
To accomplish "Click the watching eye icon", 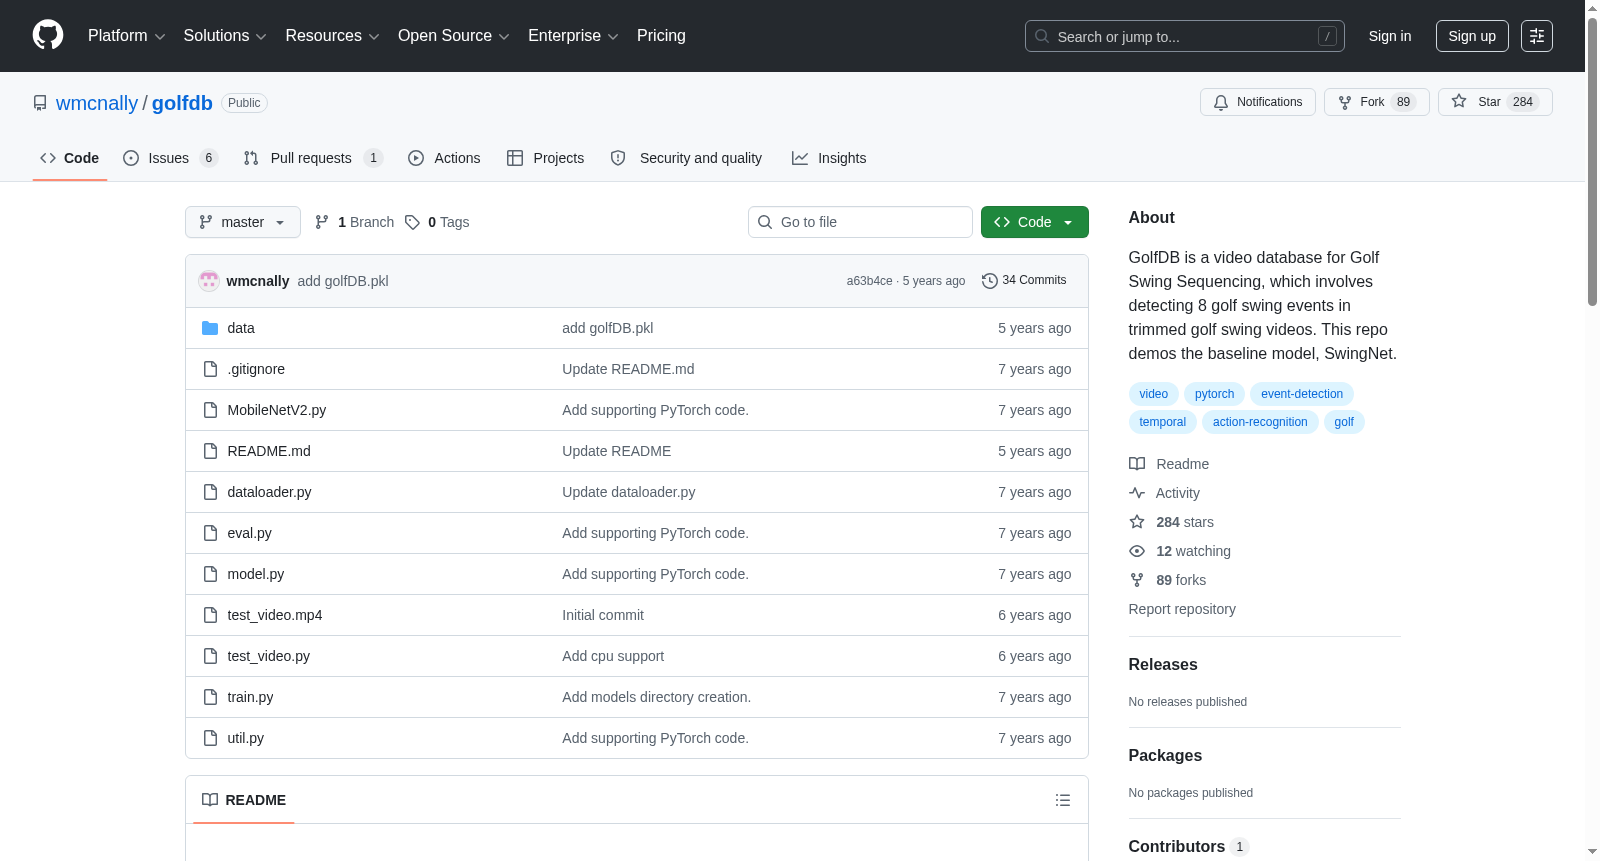I will tap(1137, 551).
